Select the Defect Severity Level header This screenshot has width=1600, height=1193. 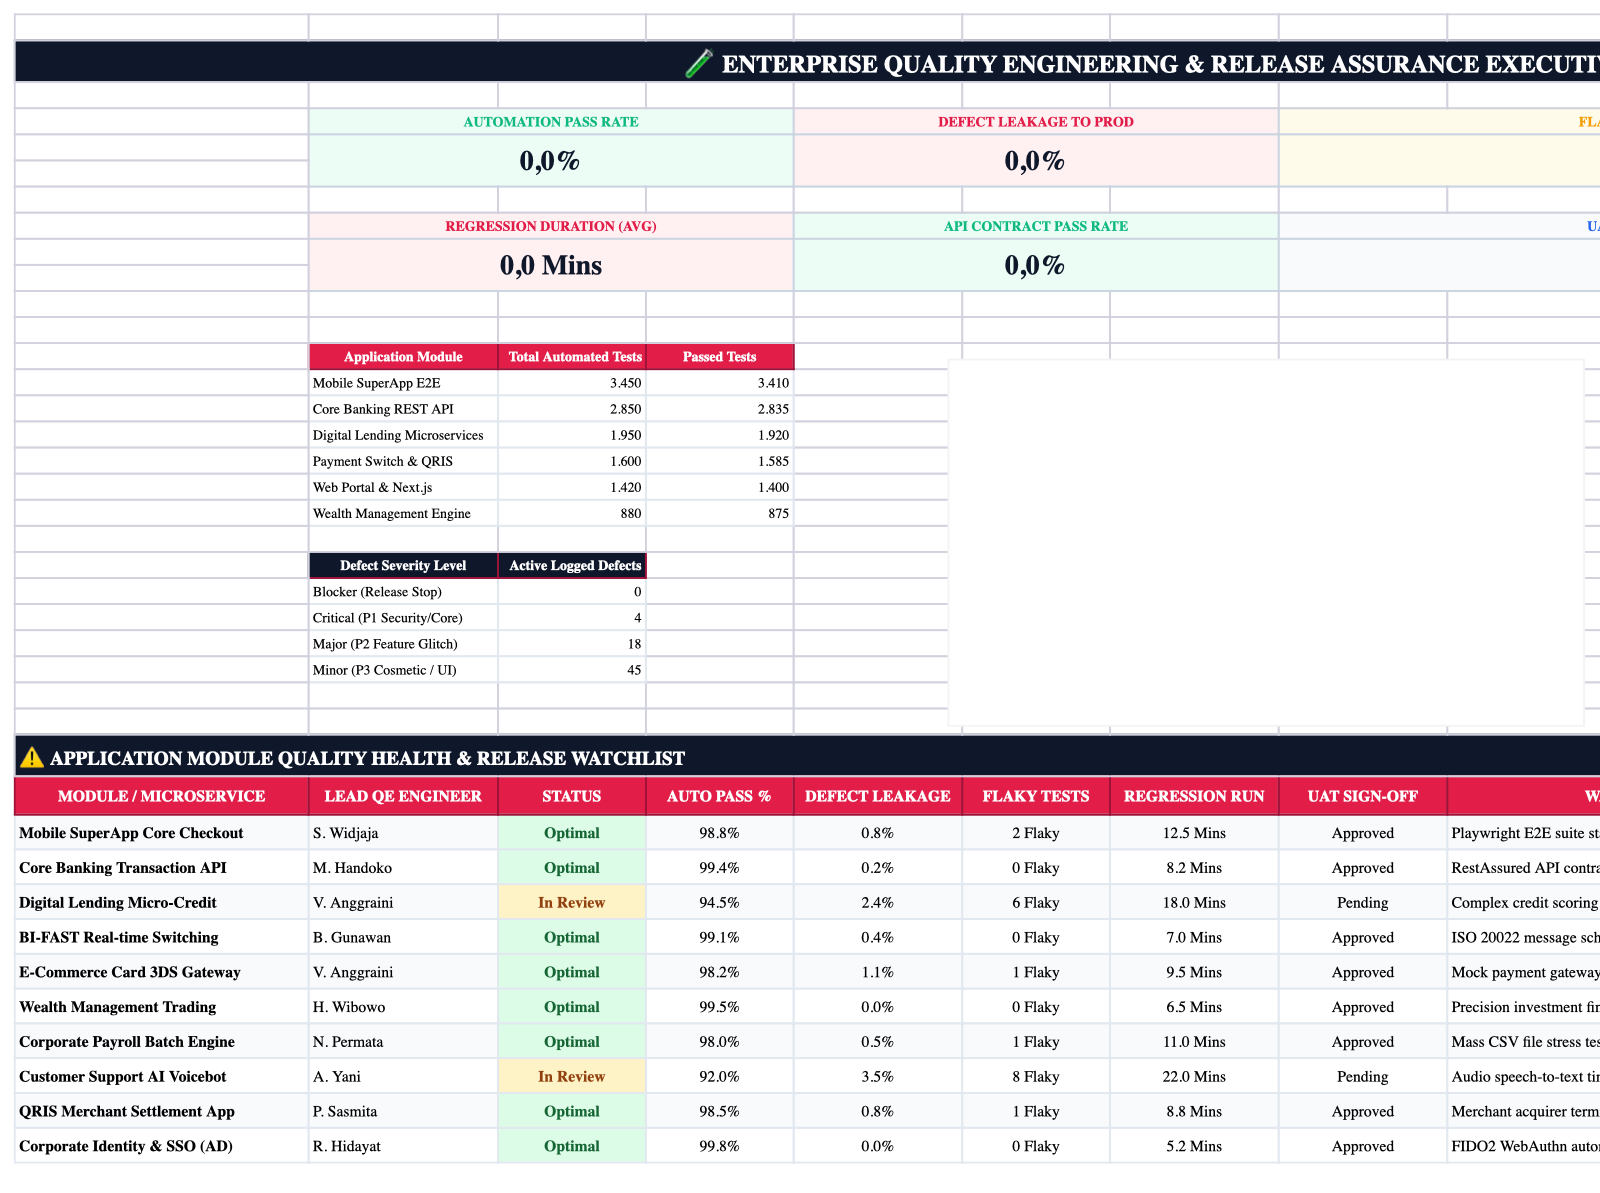pyautogui.click(x=403, y=566)
